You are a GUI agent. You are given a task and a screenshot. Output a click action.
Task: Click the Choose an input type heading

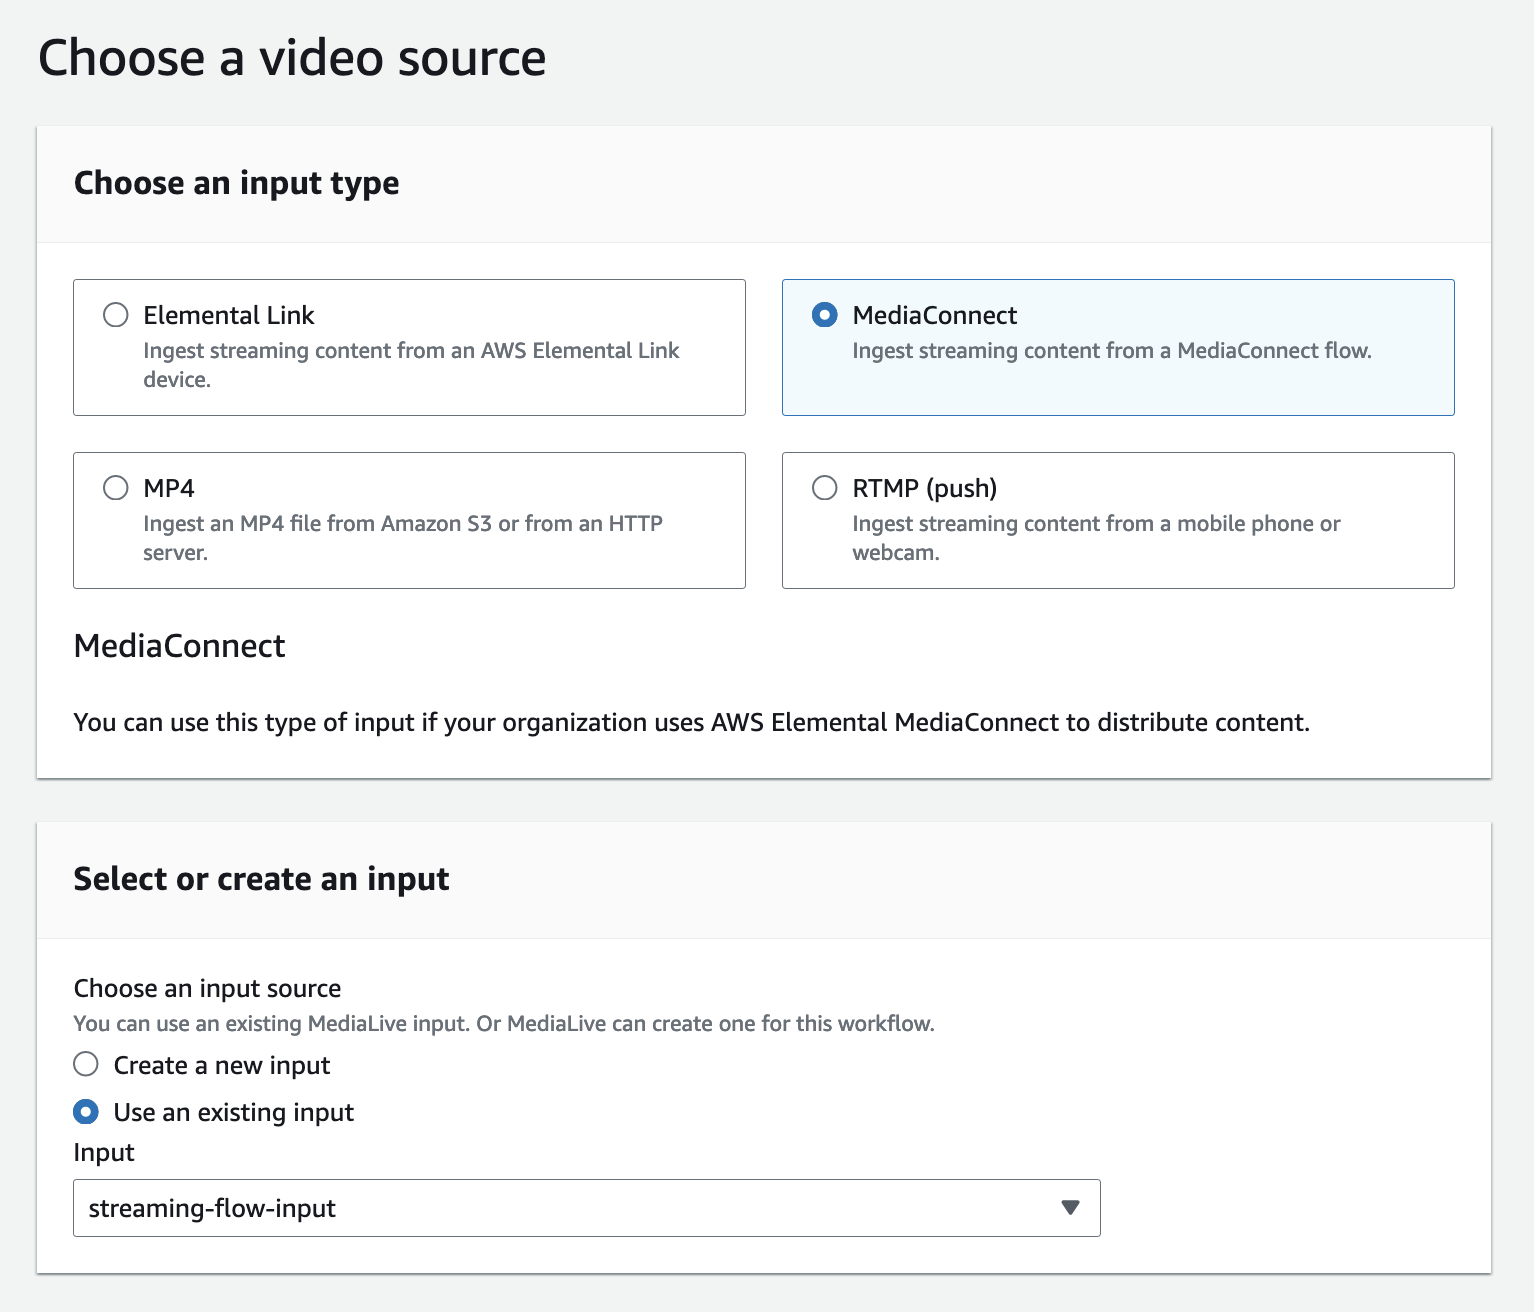click(237, 183)
